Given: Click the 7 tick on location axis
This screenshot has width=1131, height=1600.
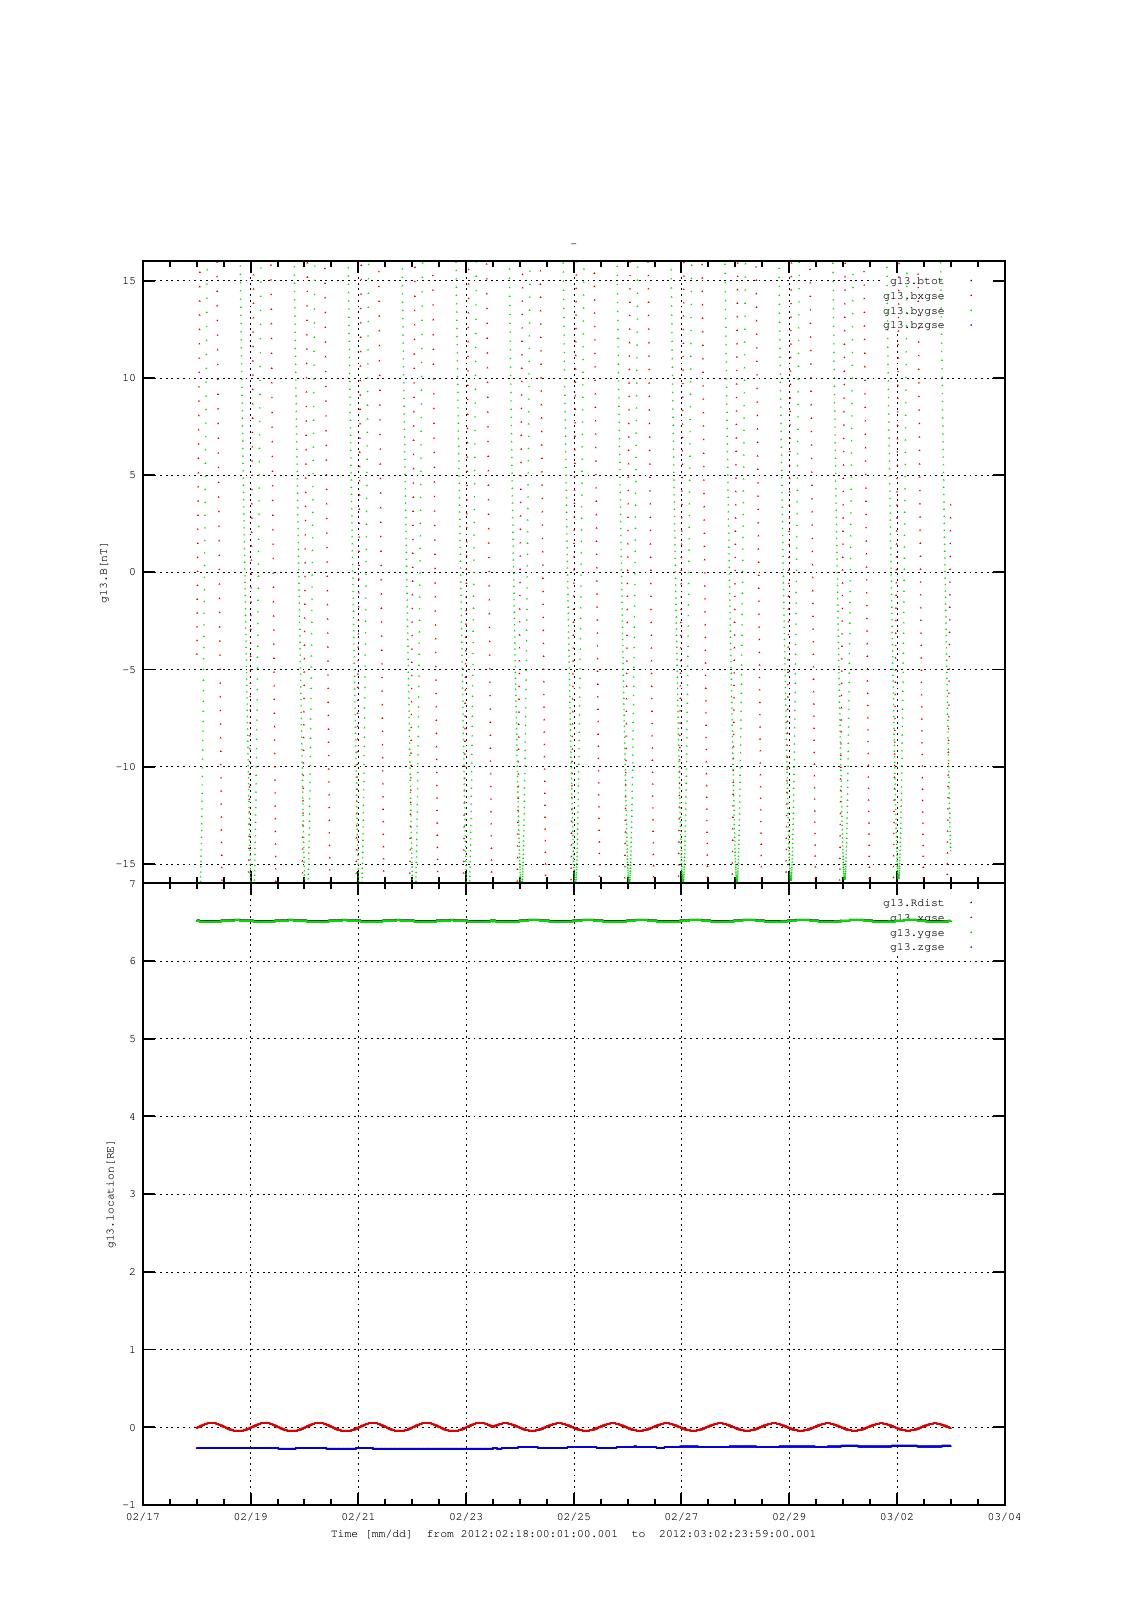Looking at the screenshot, I should [132, 884].
